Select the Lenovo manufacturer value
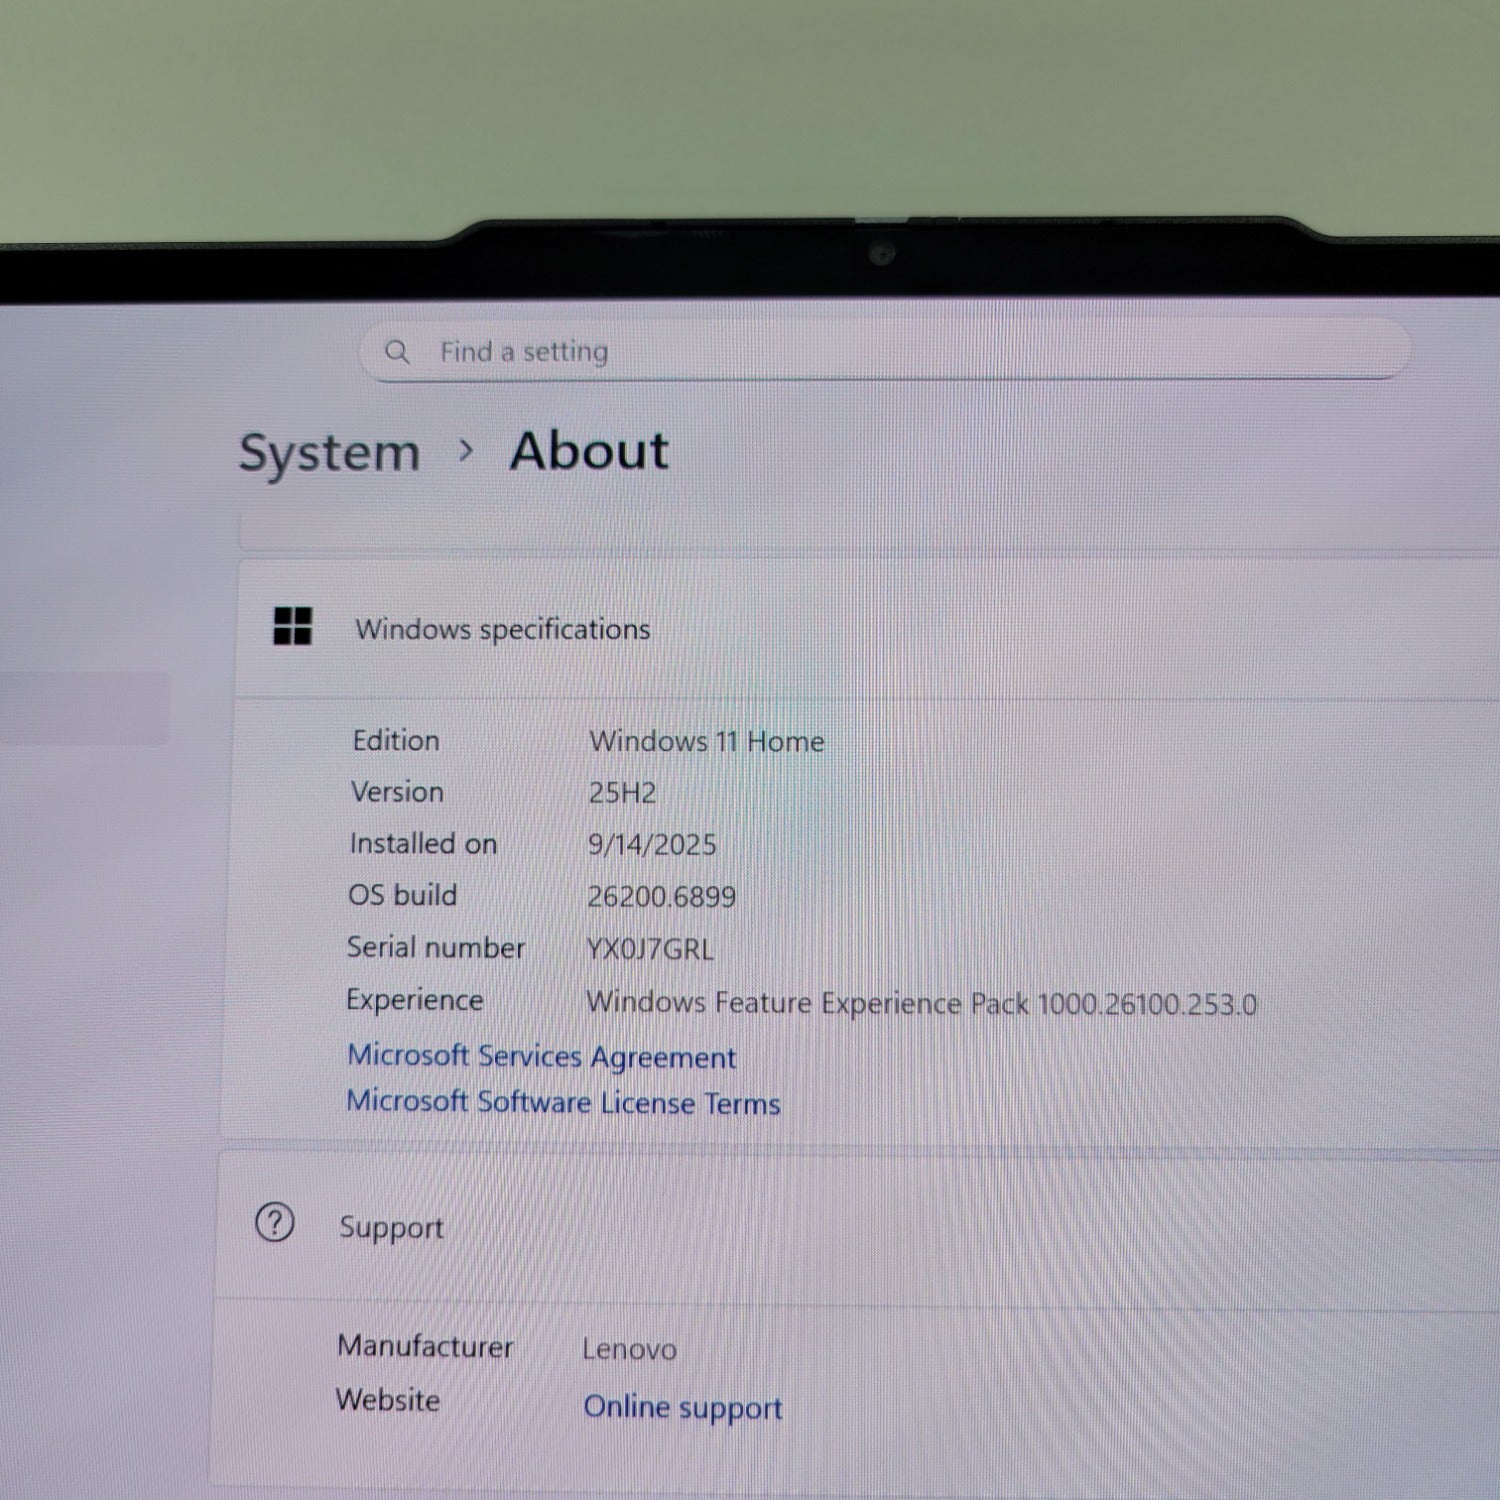 click(x=629, y=1349)
